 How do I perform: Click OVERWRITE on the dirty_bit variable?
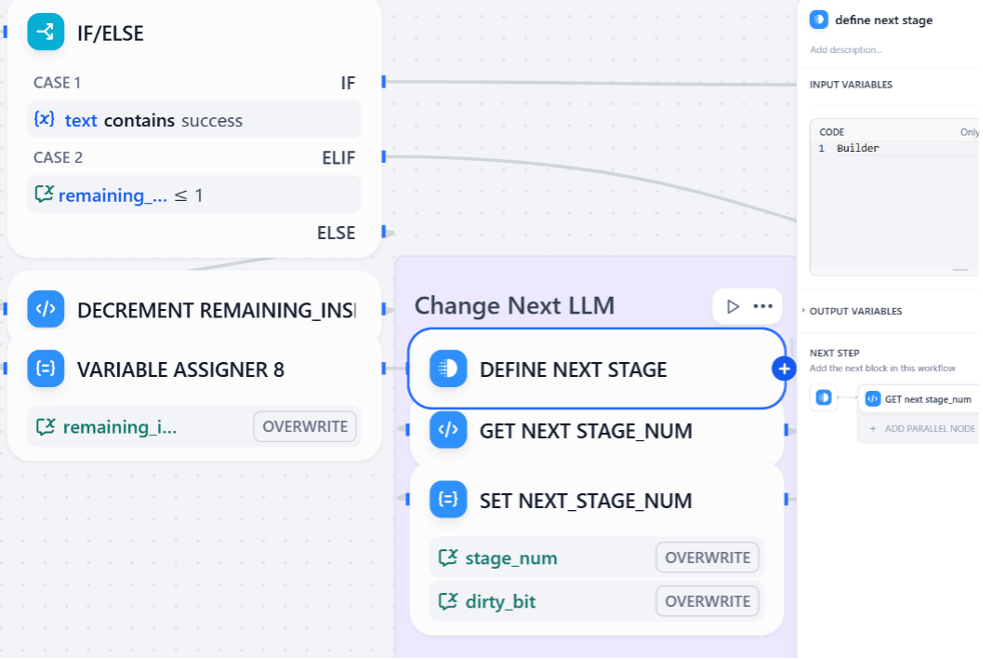click(x=707, y=601)
